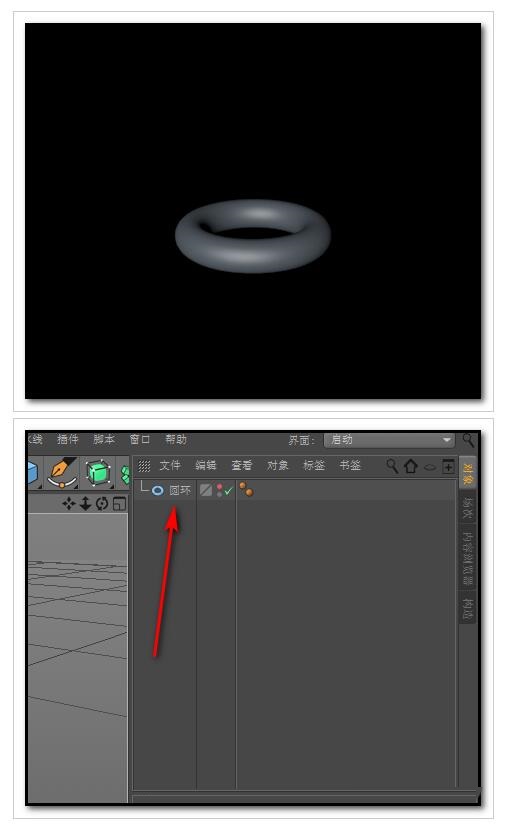
Task: Open the 界面 layout dropdown showing 启动
Action: [389, 440]
